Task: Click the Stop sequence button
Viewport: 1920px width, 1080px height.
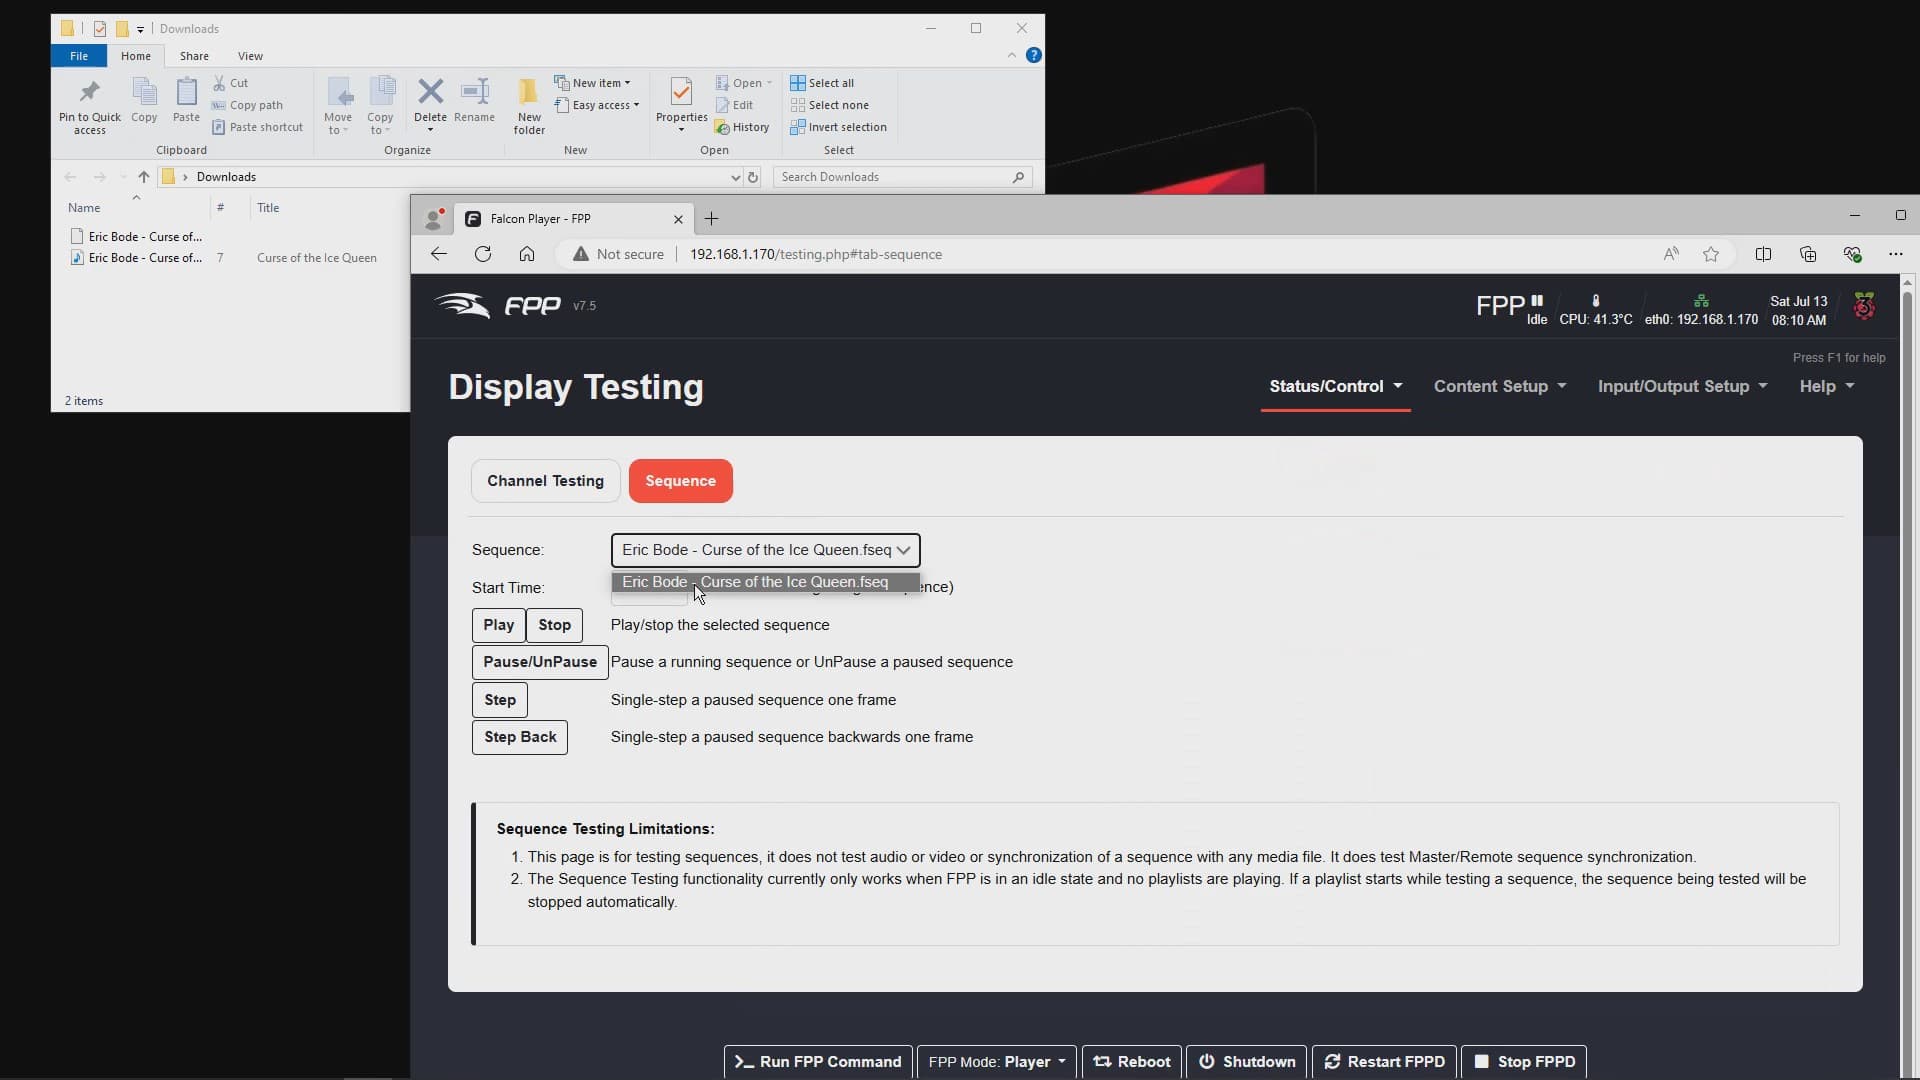Action: [554, 625]
